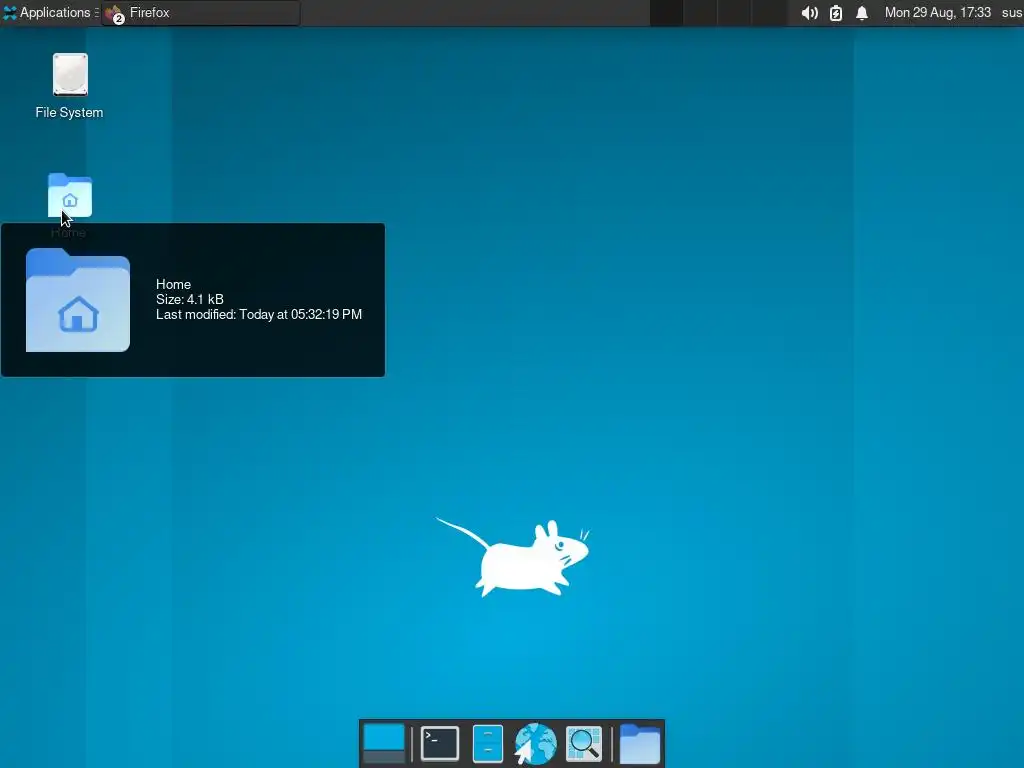
Task: Open the Application Finder magnifier icon
Action: [x=584, y=744]
